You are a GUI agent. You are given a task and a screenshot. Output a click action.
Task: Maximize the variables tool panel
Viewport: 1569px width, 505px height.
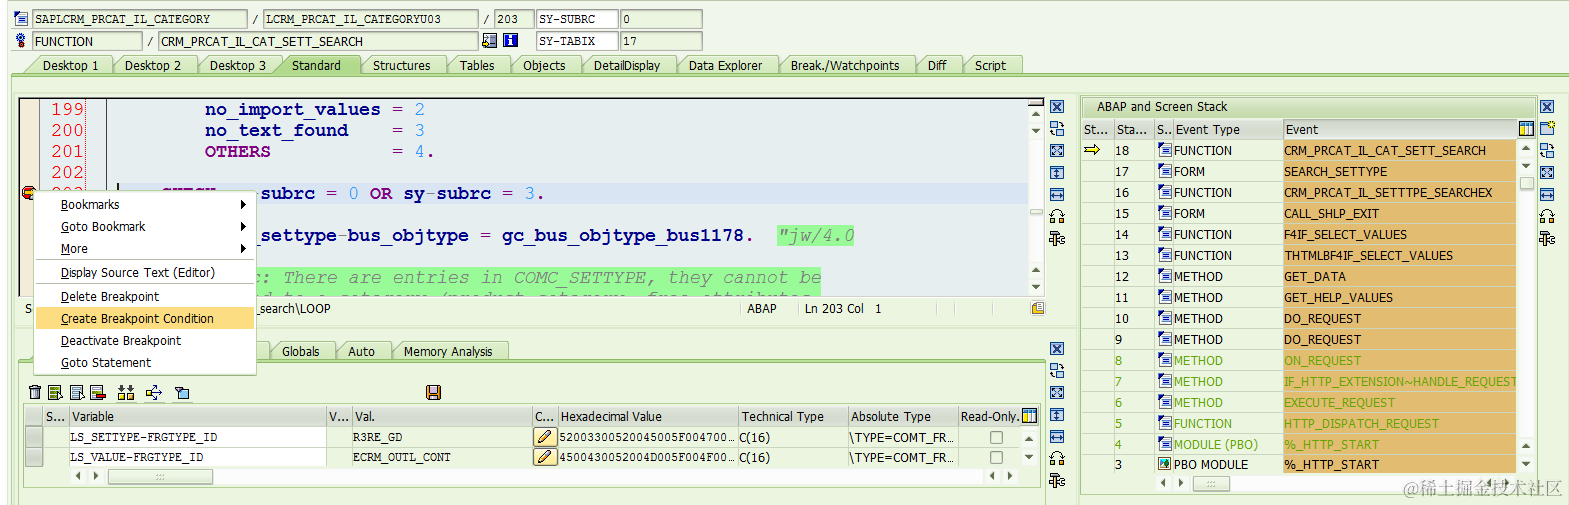(x=1057, y=393)
